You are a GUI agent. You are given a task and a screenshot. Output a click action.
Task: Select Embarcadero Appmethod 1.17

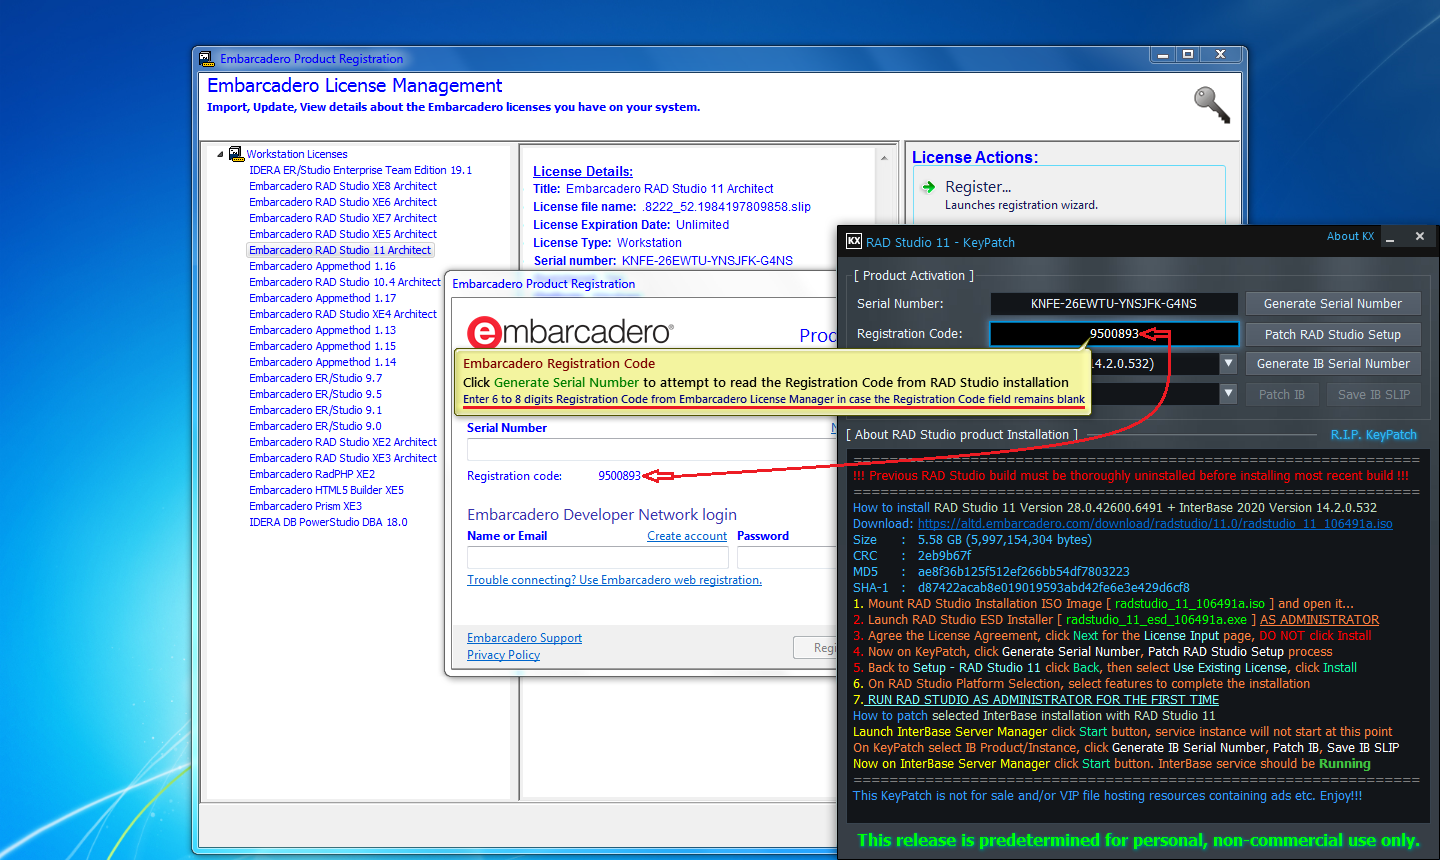(x=322, y=298)
